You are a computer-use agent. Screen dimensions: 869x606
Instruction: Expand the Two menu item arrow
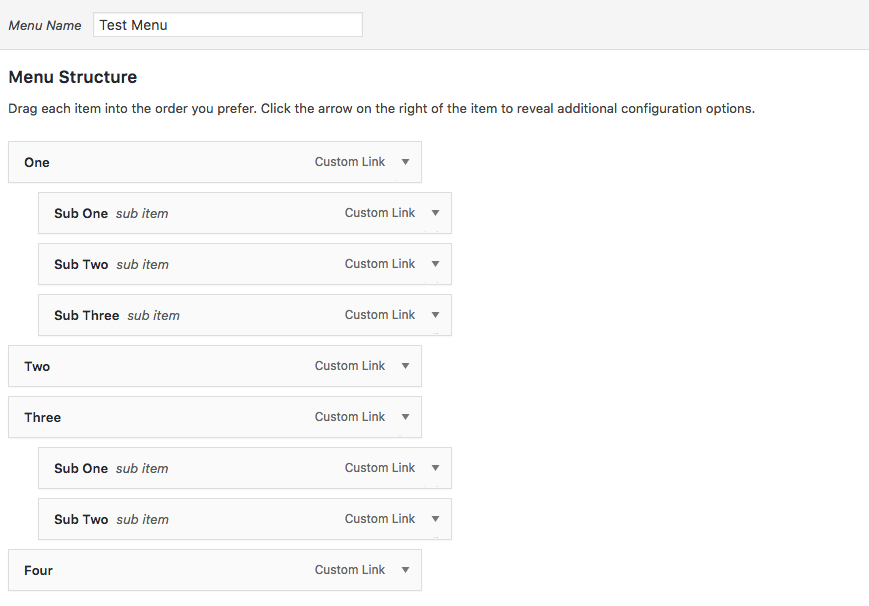[405, 366]
